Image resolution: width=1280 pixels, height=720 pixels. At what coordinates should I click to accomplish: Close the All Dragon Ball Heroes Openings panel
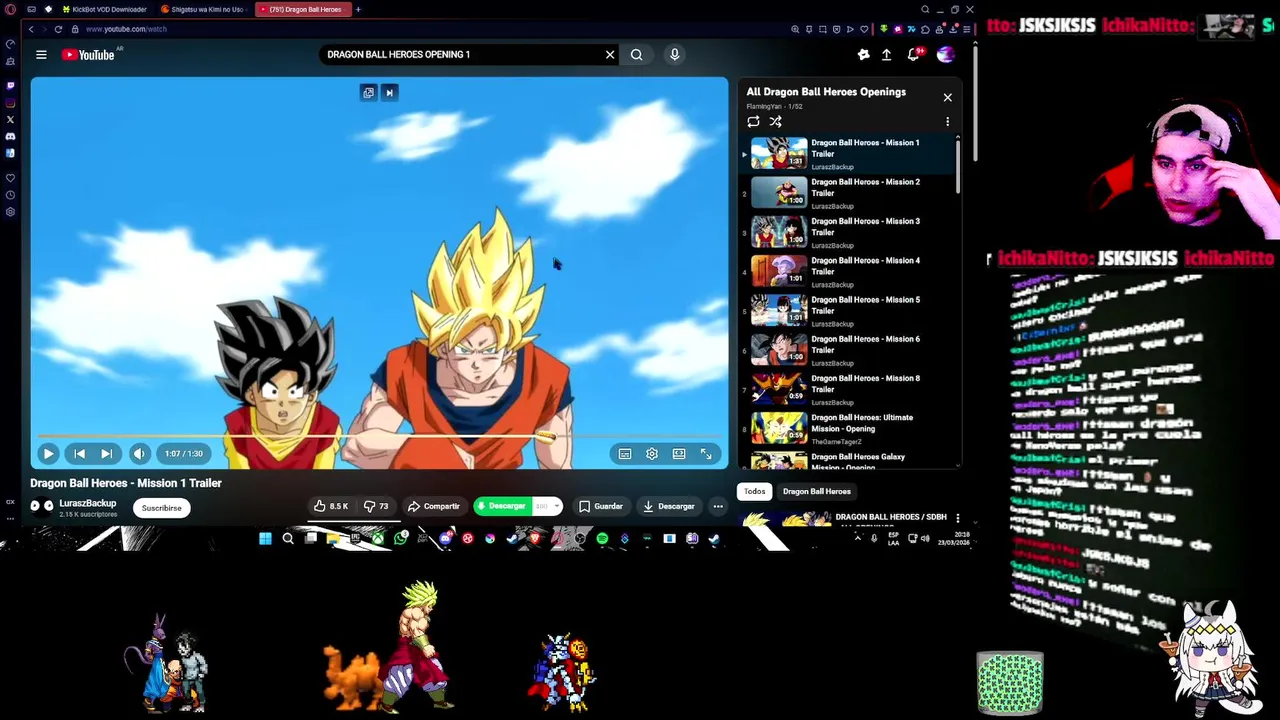click(948, 98)
